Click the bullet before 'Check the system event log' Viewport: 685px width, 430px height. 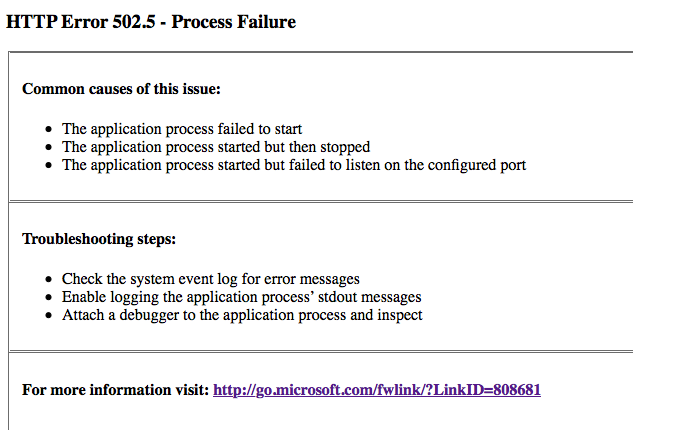click(48, 279)
